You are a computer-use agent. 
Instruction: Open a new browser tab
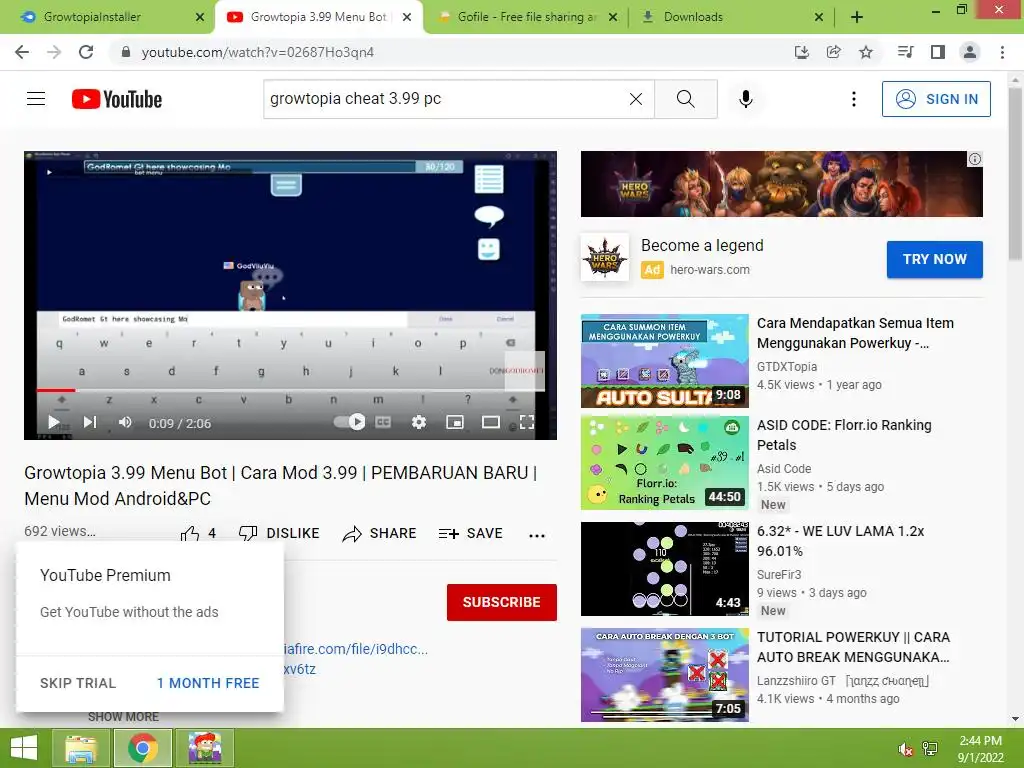tap(857, 17)
